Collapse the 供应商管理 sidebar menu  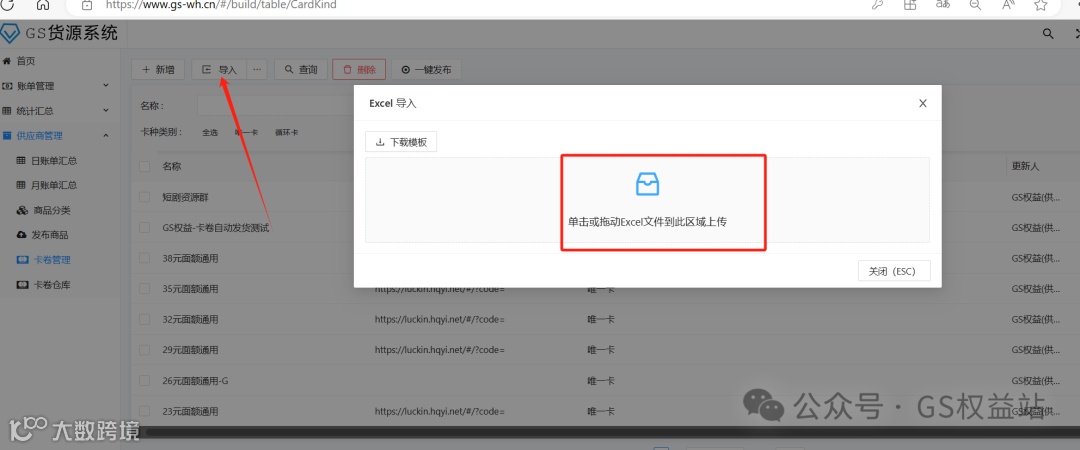point(60,136)
